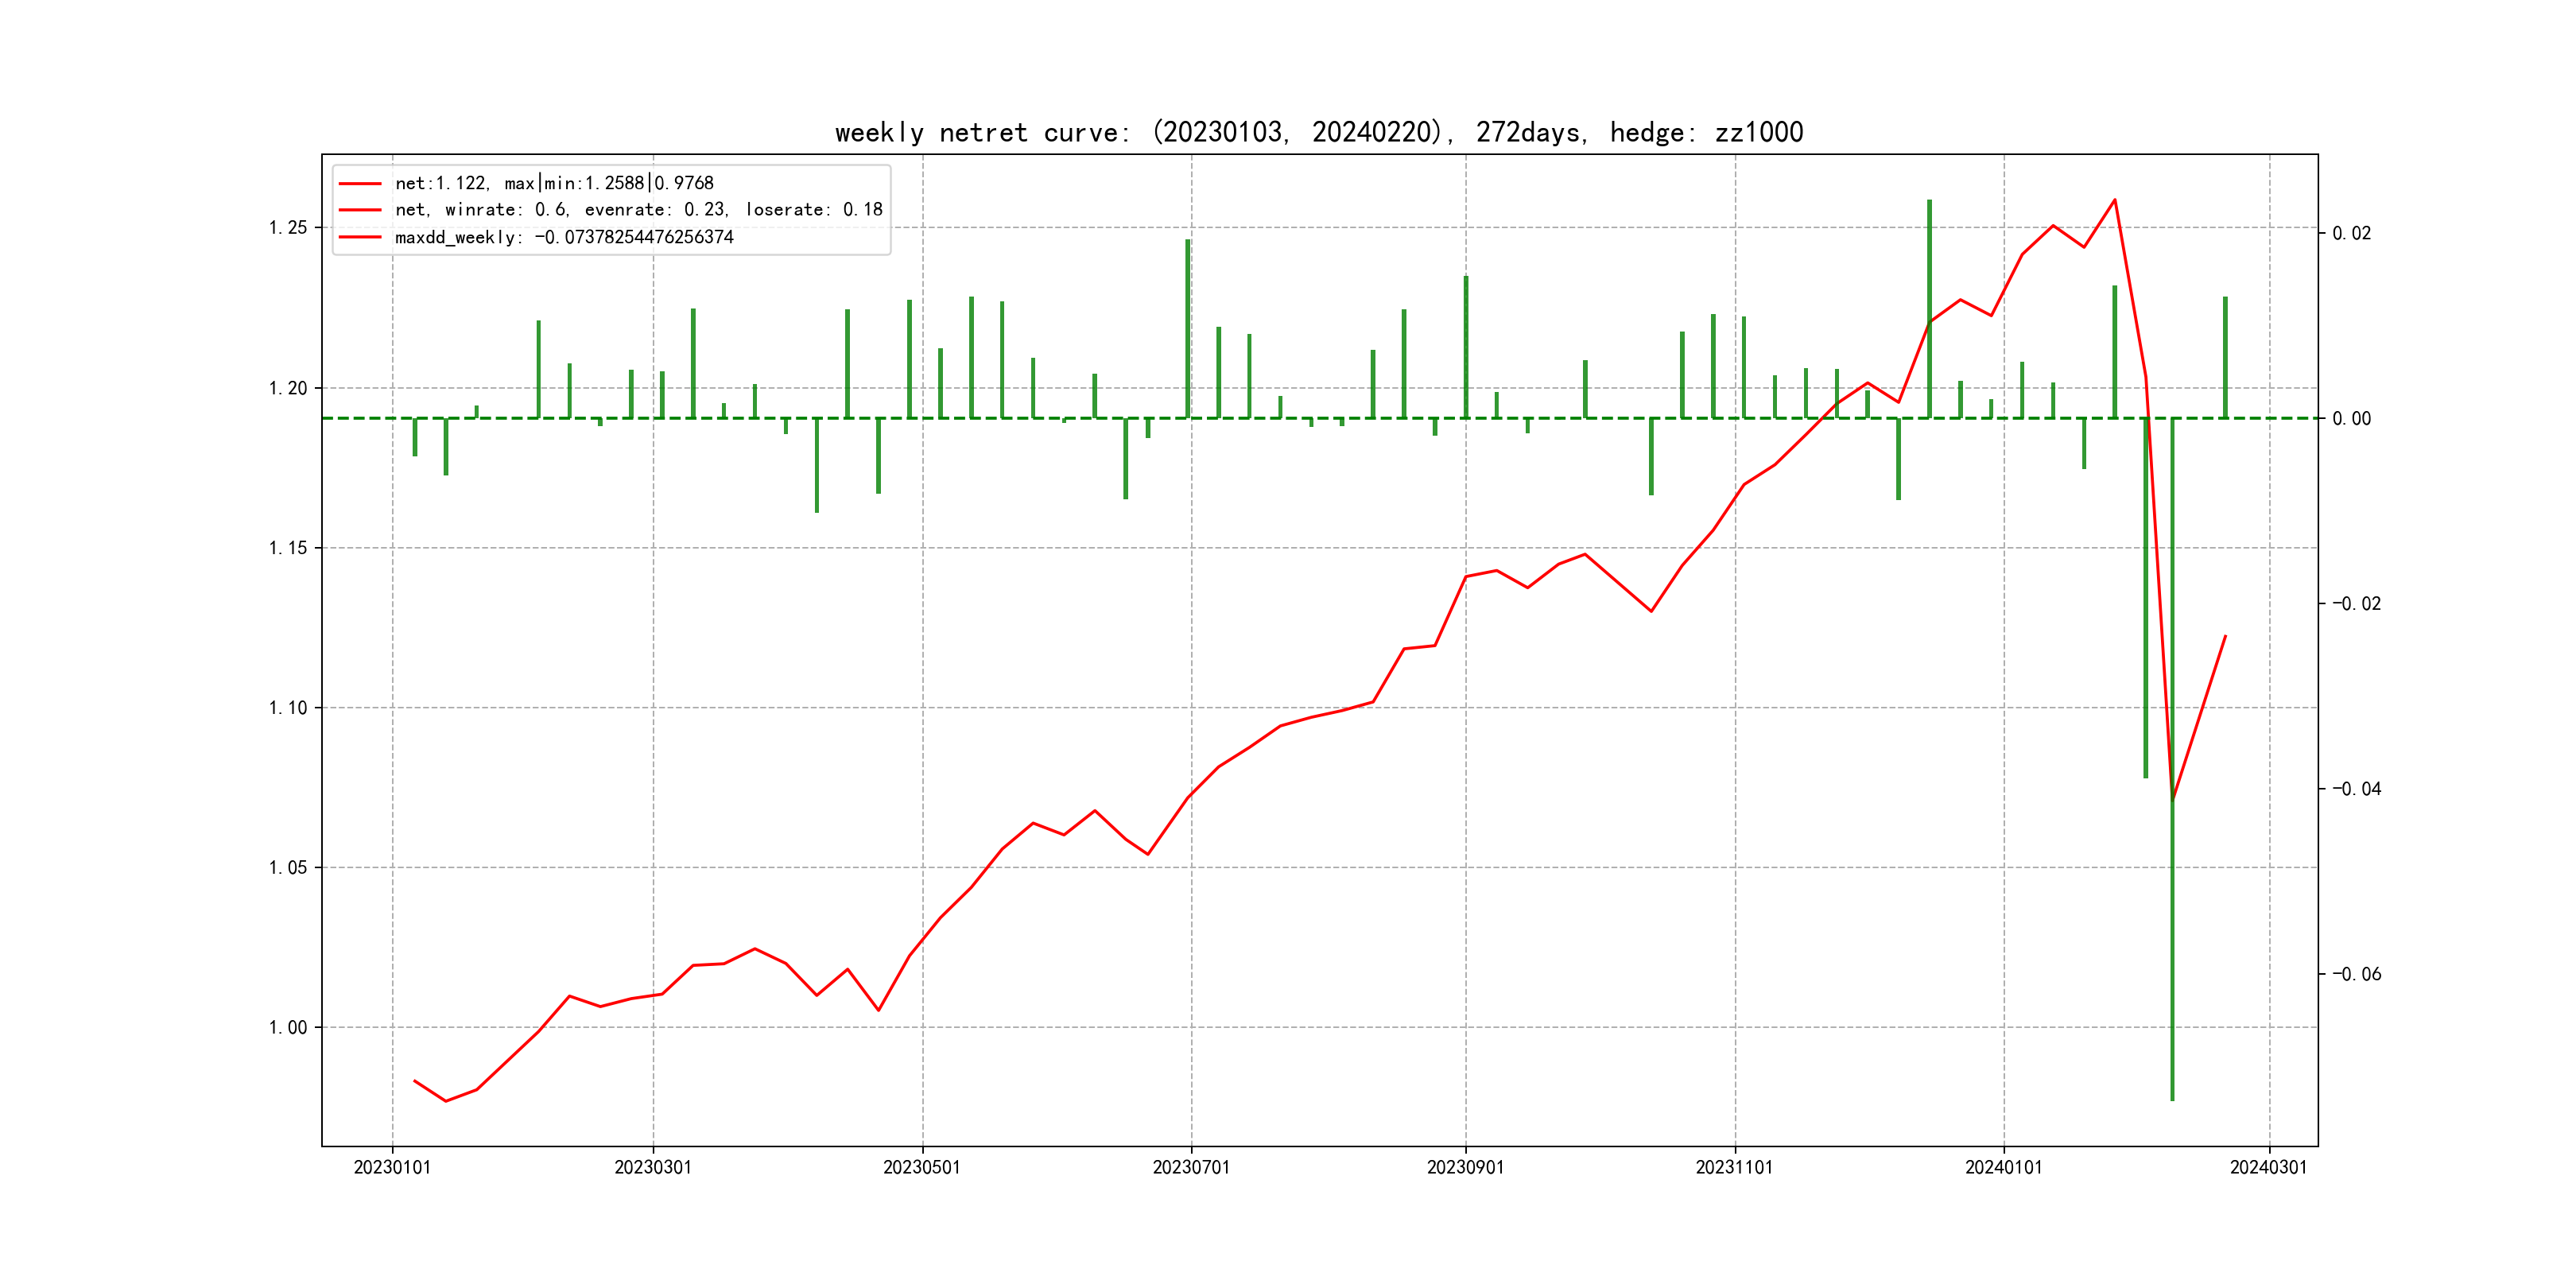
Task: Click the 20230101 x-axis label
Action: click(x=392, y=1167)
